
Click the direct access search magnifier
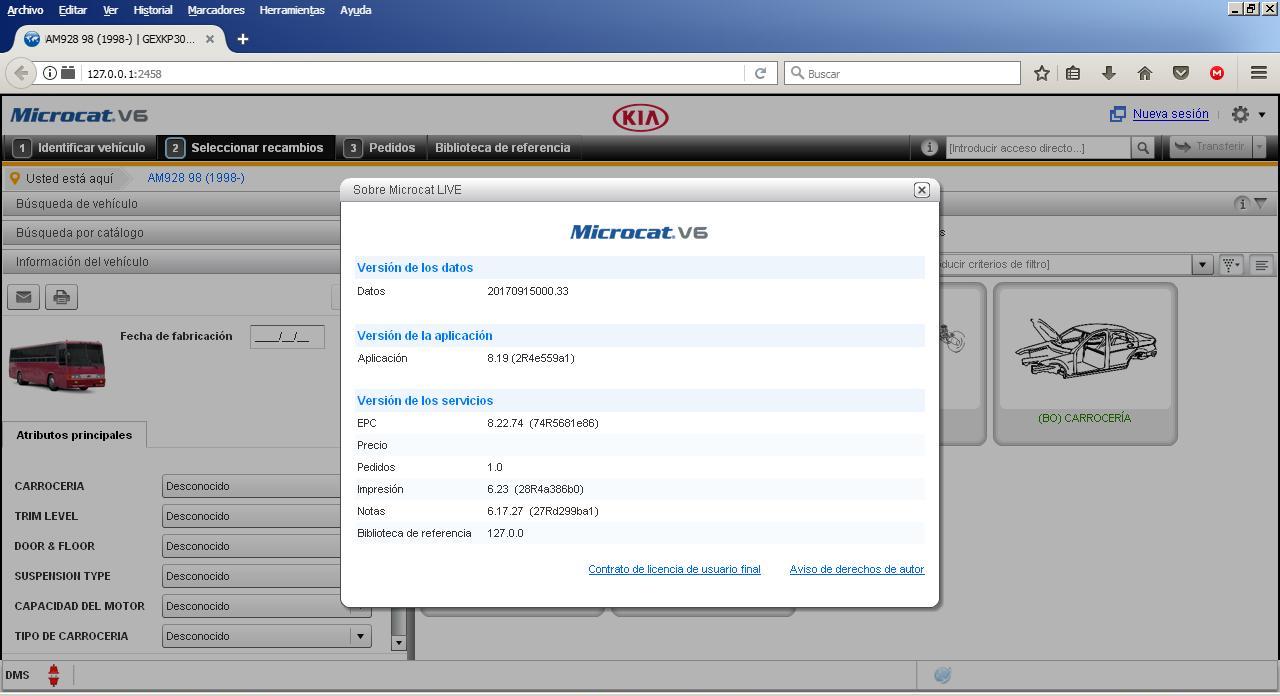pos(1143,148)
